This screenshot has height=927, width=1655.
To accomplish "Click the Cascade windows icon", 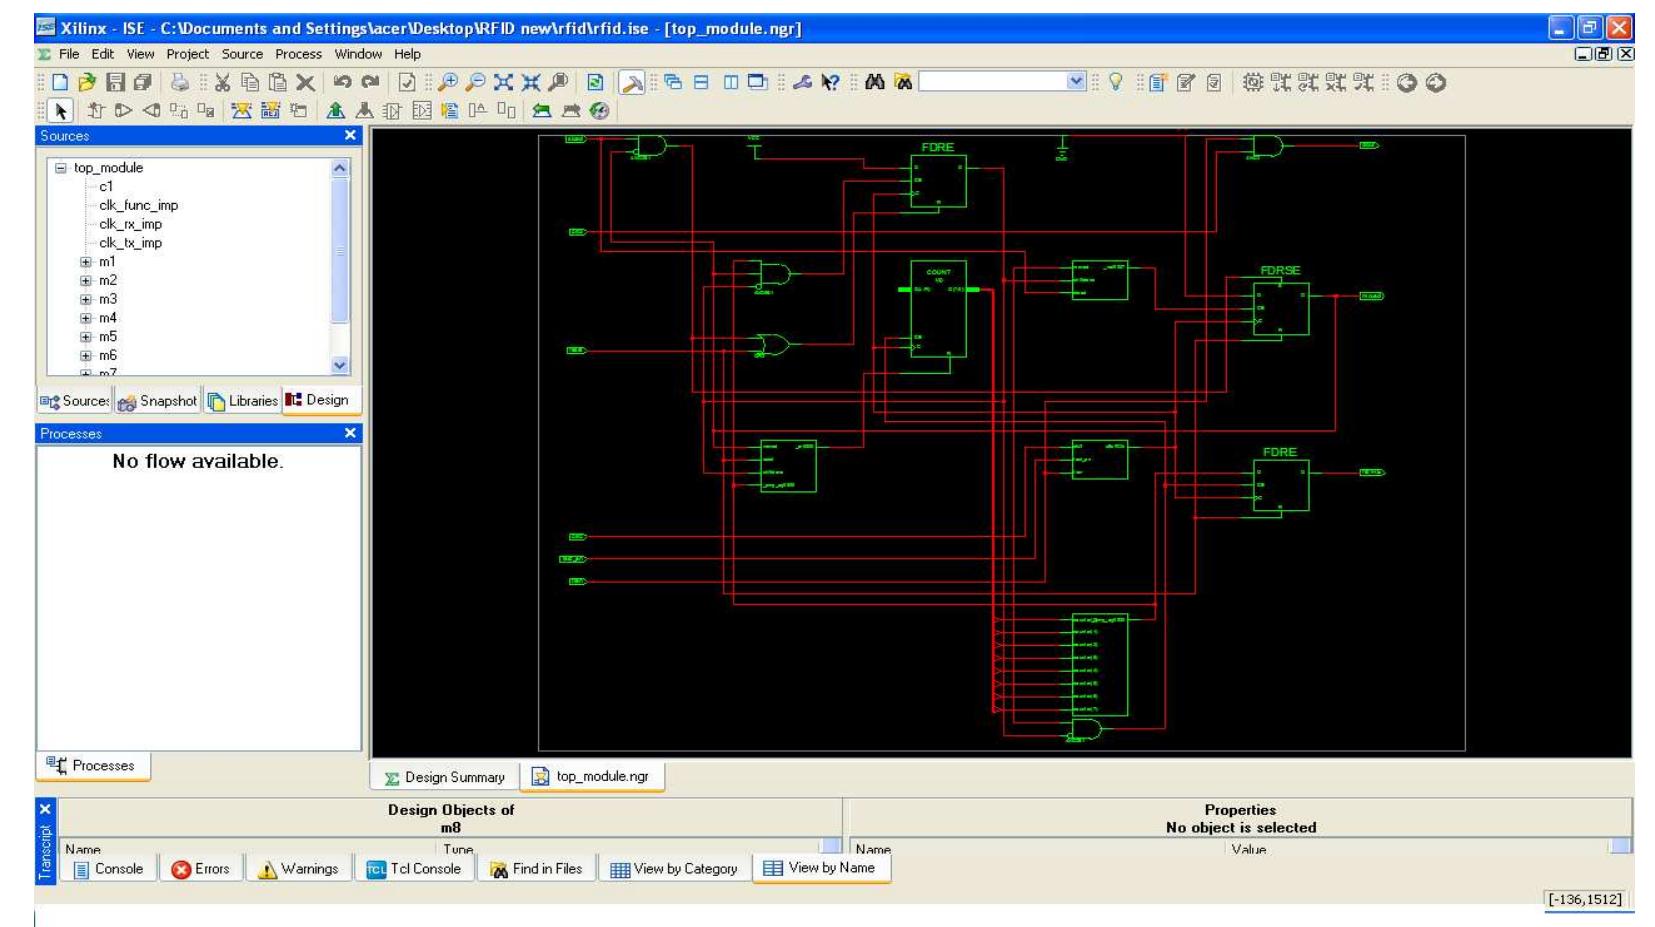I will (x=673, y=83).
